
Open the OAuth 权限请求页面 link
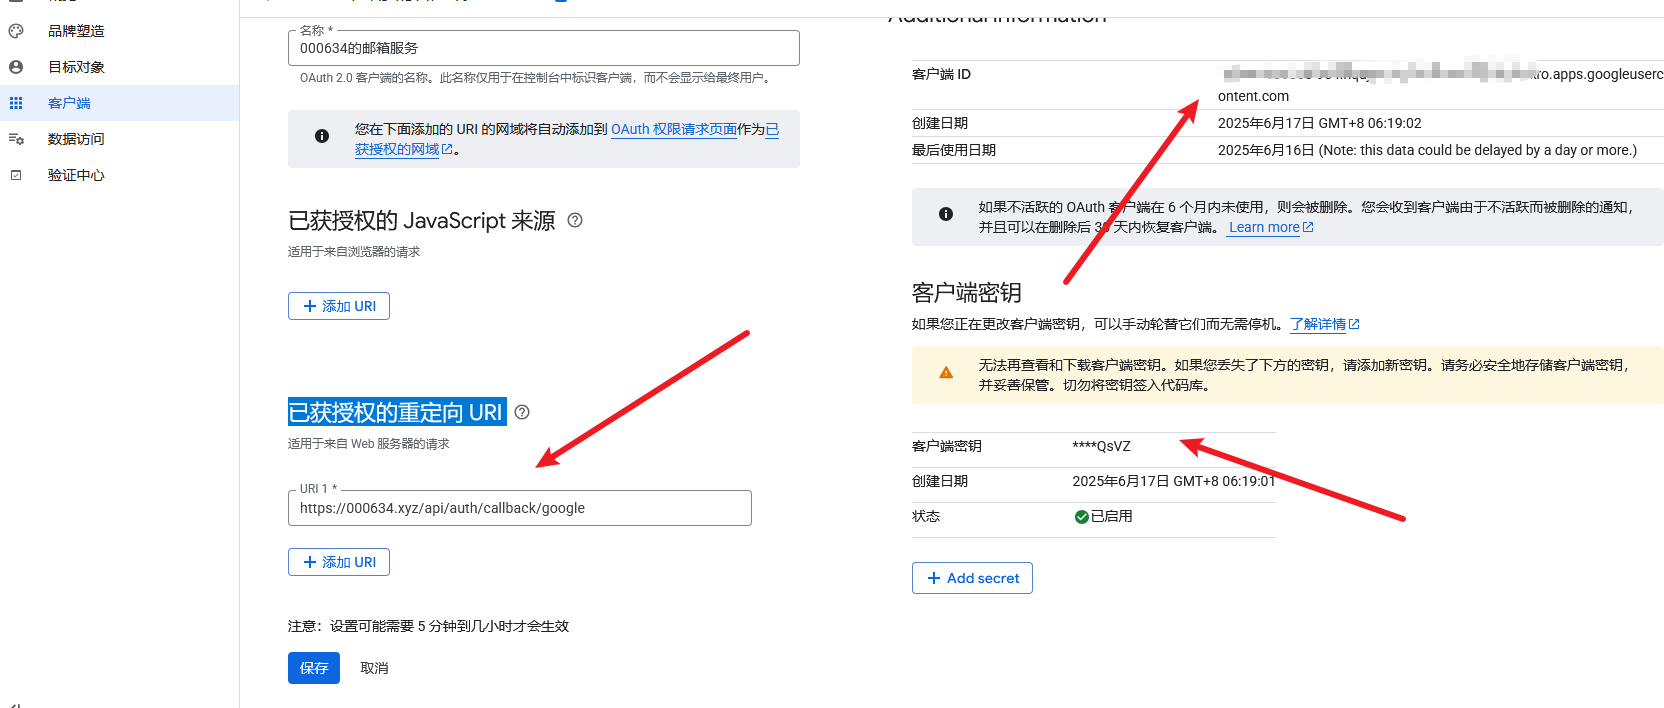[x=673, y=129]
